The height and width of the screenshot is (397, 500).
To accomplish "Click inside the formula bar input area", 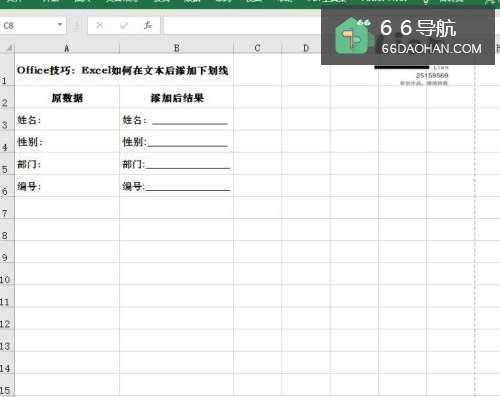I will pos(242,25).
